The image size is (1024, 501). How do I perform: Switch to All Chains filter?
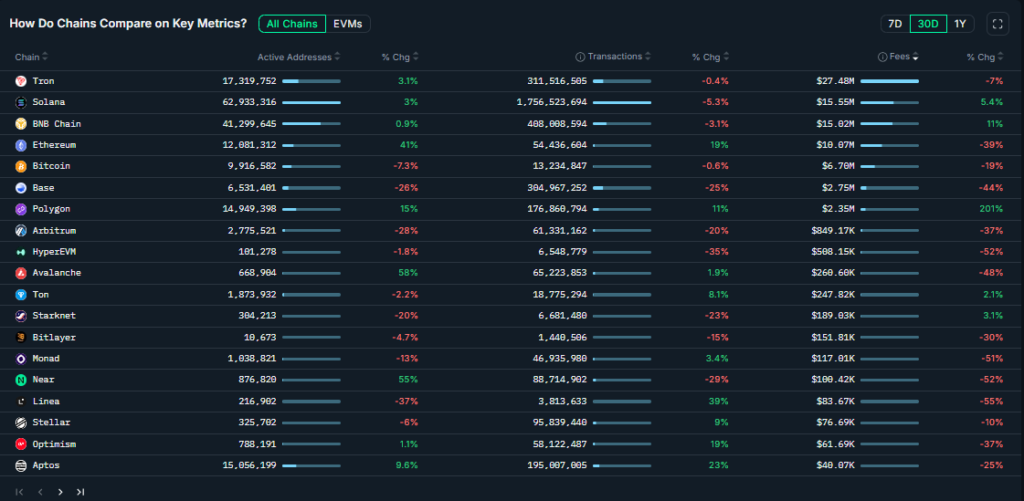click(x=291, y=23)
